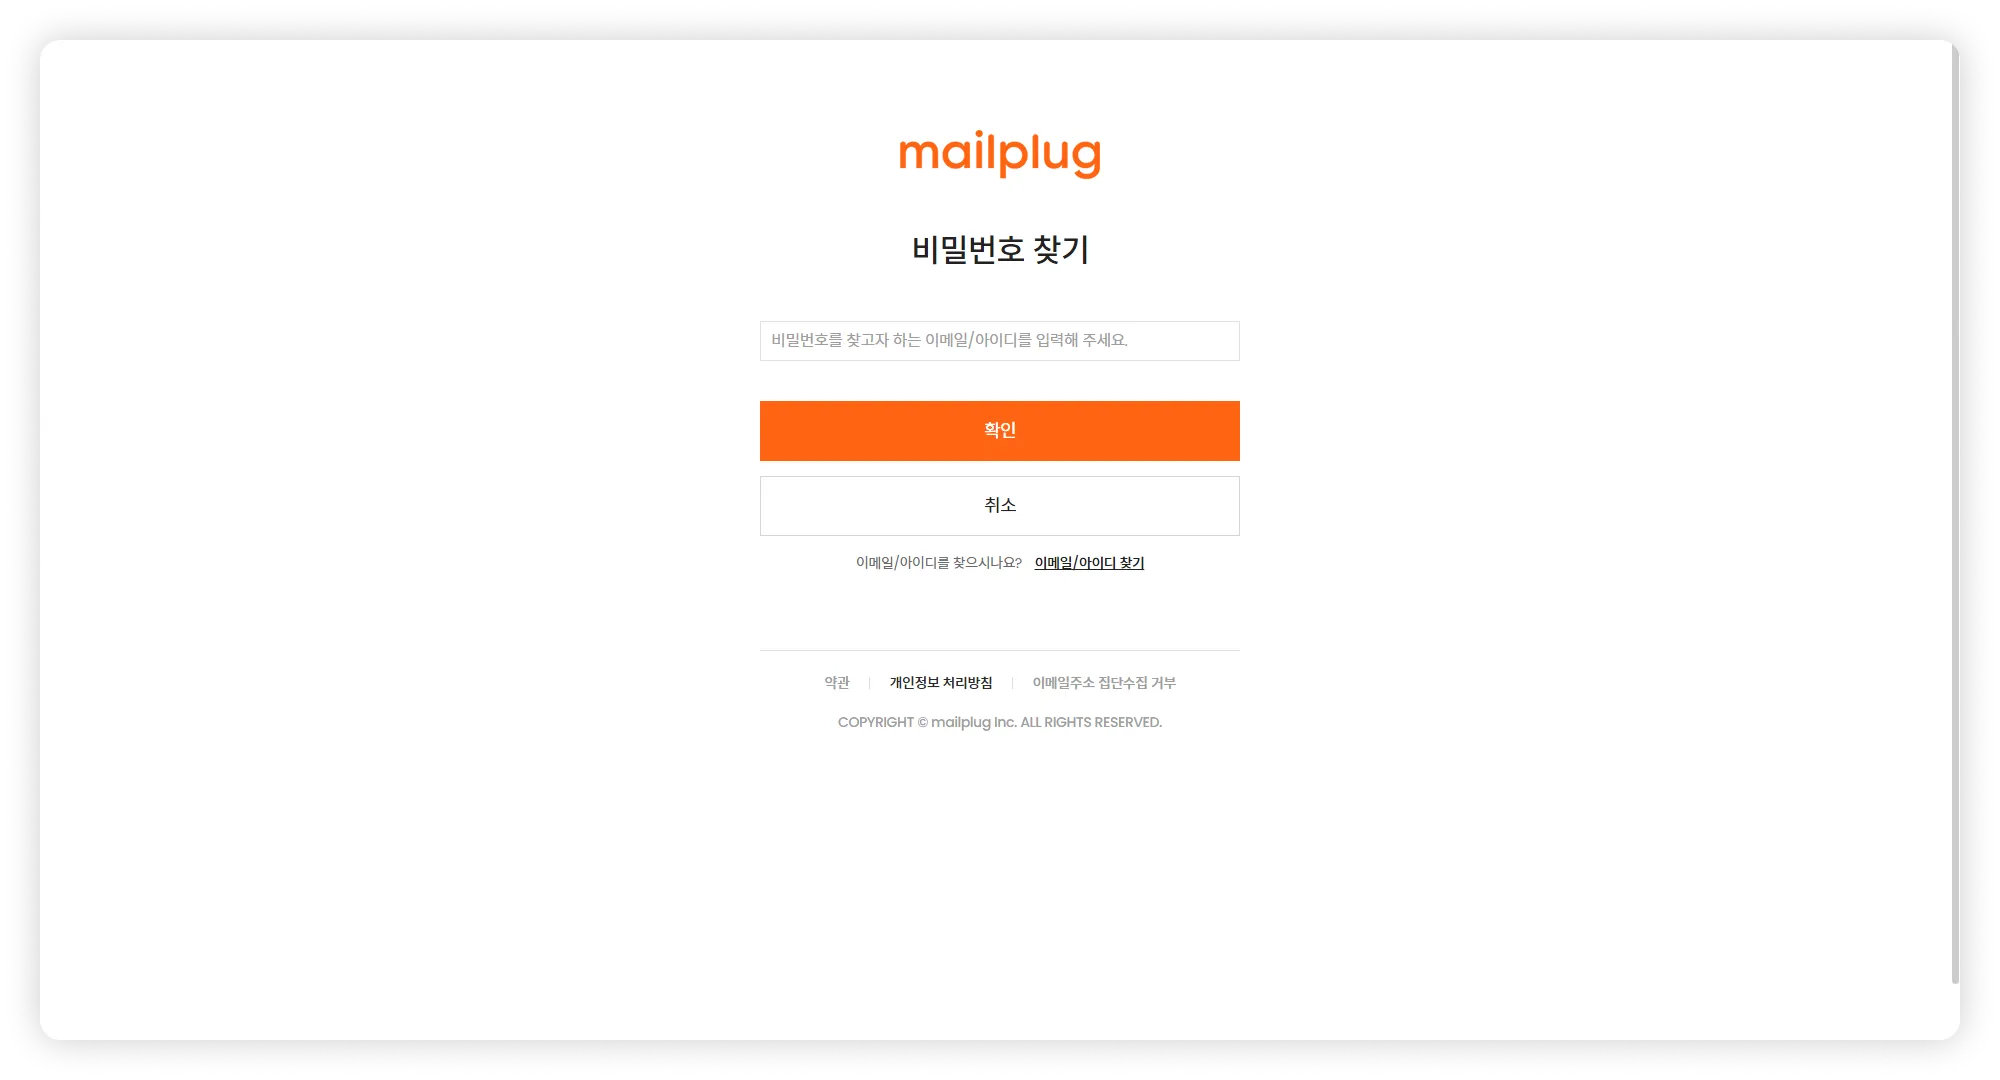Click the last footer link about email collection refusal
This screenshot has height=1080, width=2000.
click(1104, 683)
